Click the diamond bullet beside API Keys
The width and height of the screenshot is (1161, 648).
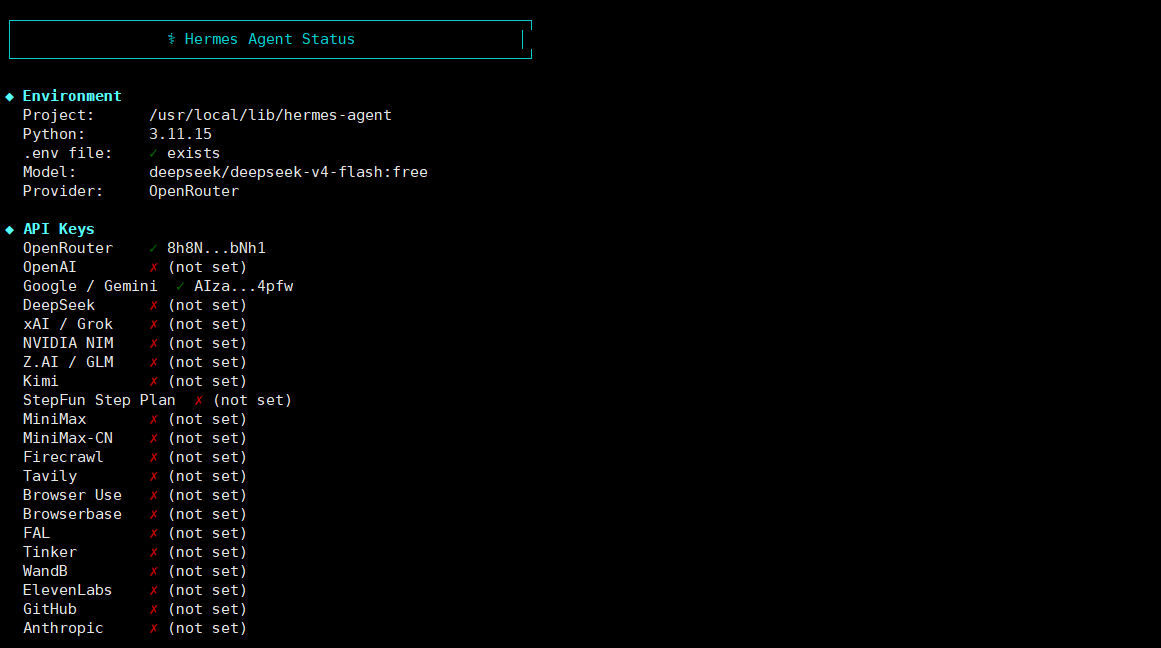point(10,230)
